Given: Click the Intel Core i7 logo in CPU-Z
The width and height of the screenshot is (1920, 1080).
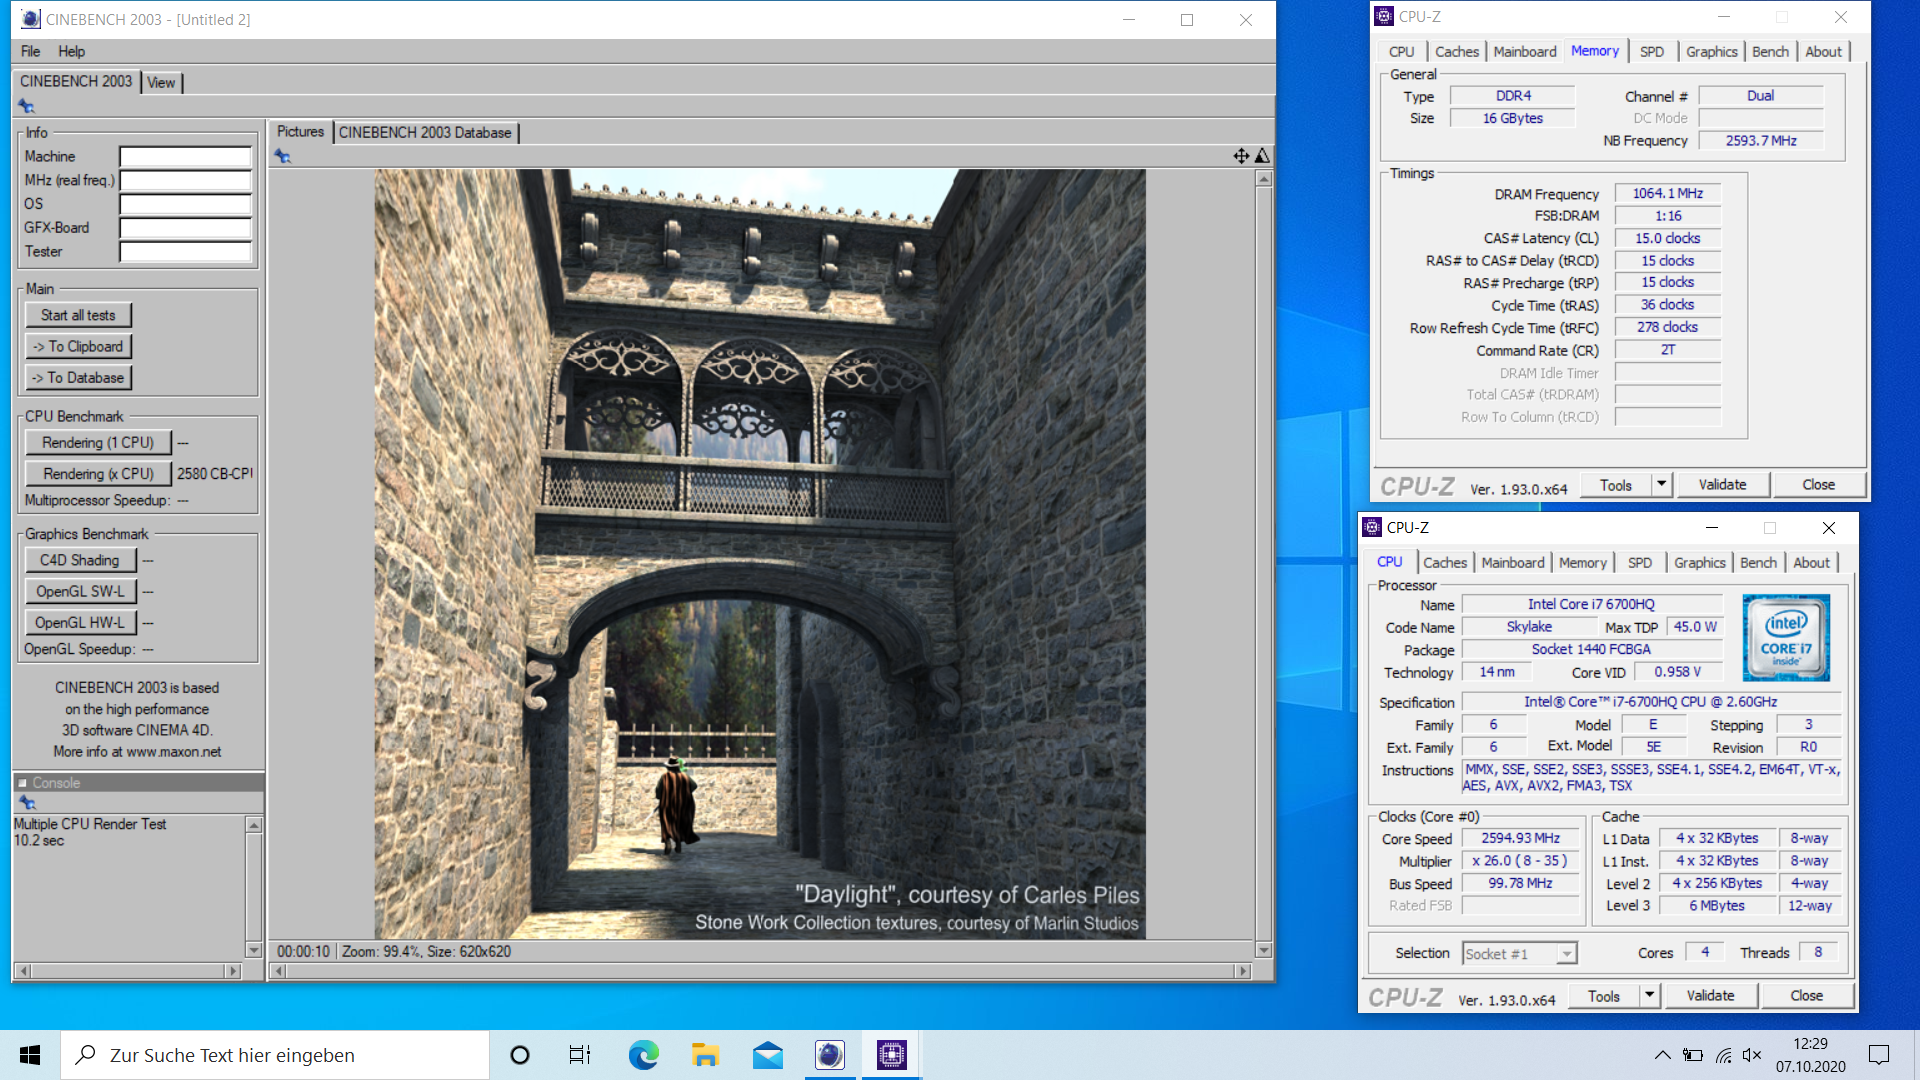Looking at the screenshot, I should (x=1786, y=638).
